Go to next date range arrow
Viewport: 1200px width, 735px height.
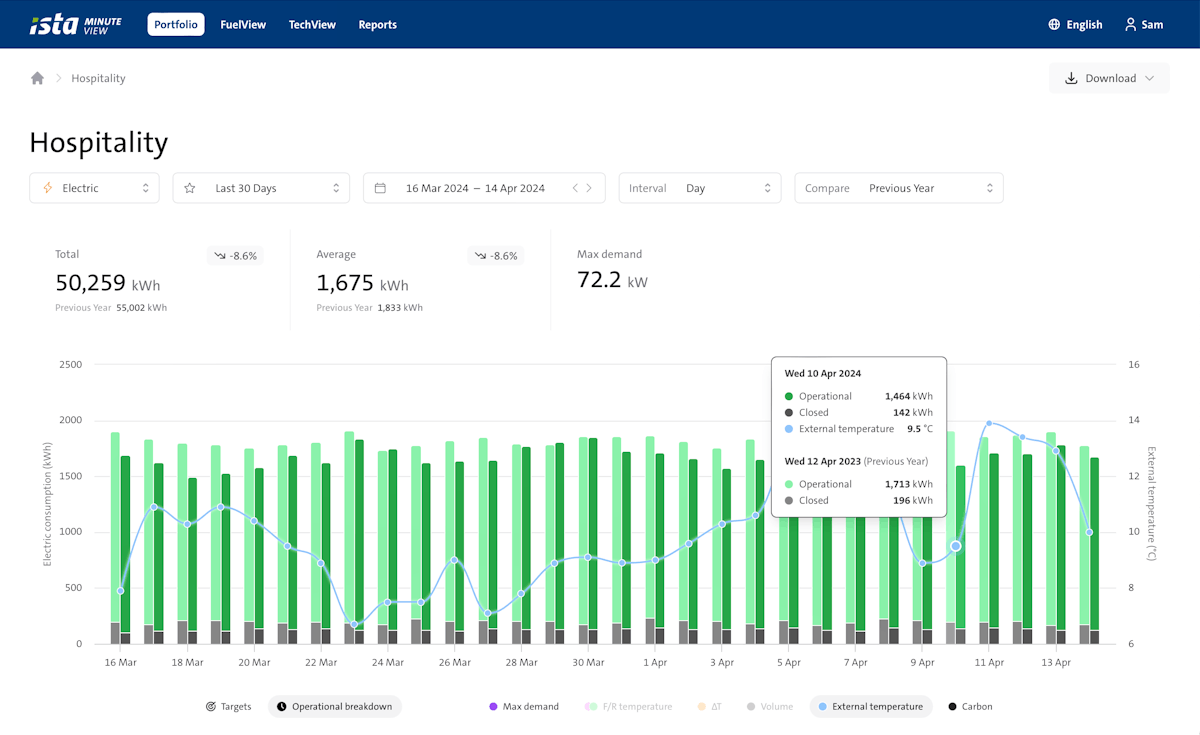[x=589, y=188]
